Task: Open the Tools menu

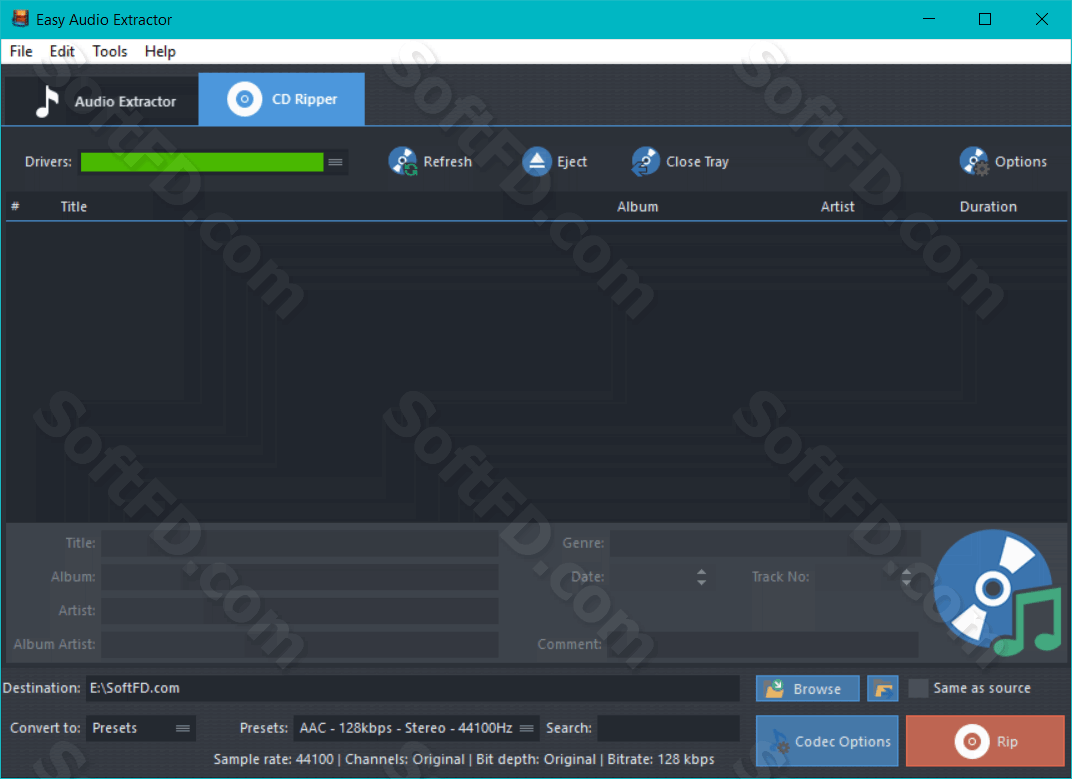Action: (110, 51)
